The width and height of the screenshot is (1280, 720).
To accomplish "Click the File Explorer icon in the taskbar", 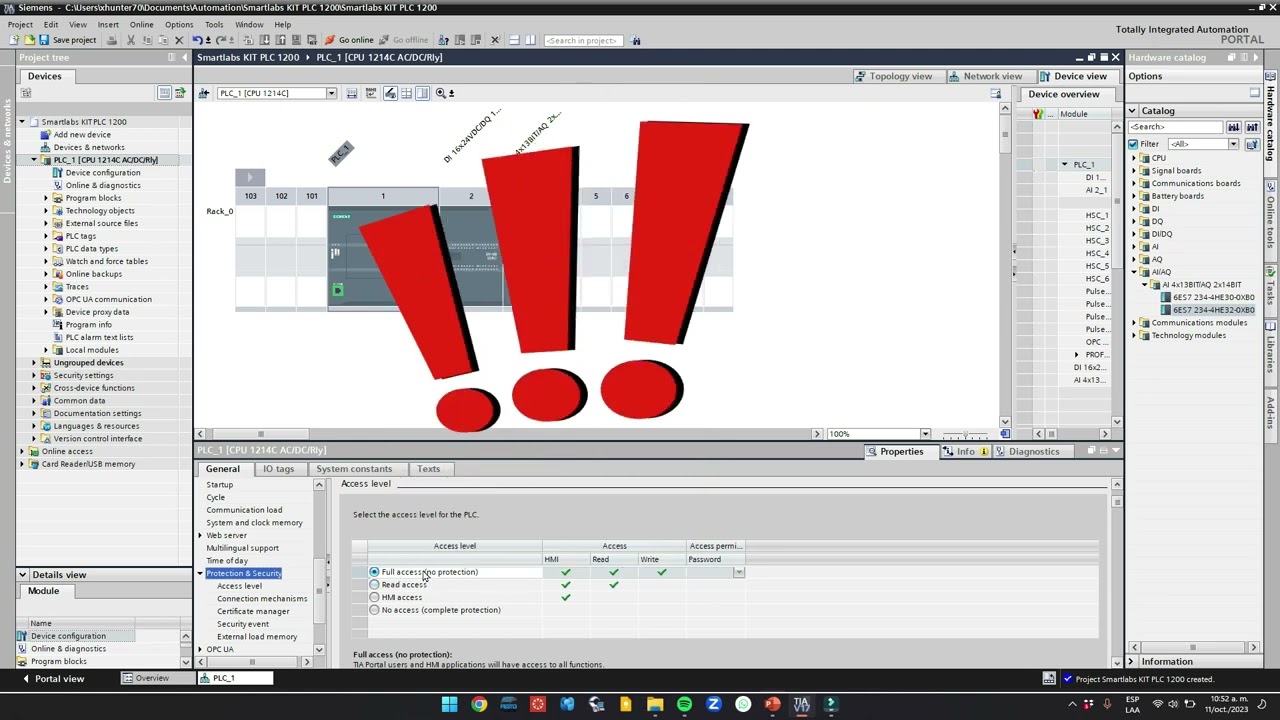I will pos(655,704).
